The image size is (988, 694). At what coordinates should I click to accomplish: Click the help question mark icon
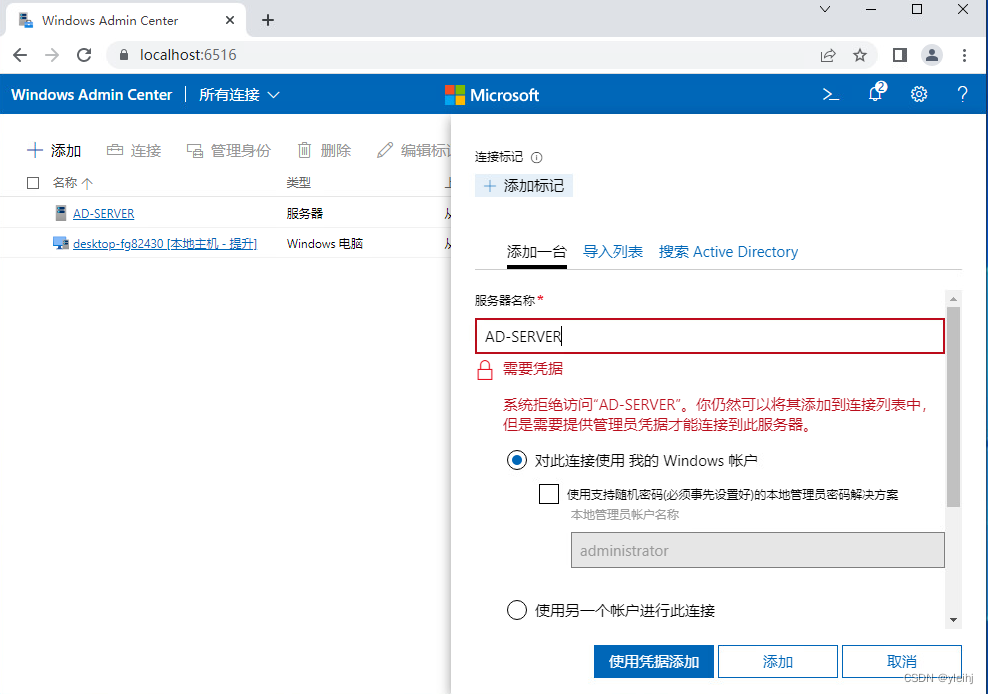tap(961, 94)
